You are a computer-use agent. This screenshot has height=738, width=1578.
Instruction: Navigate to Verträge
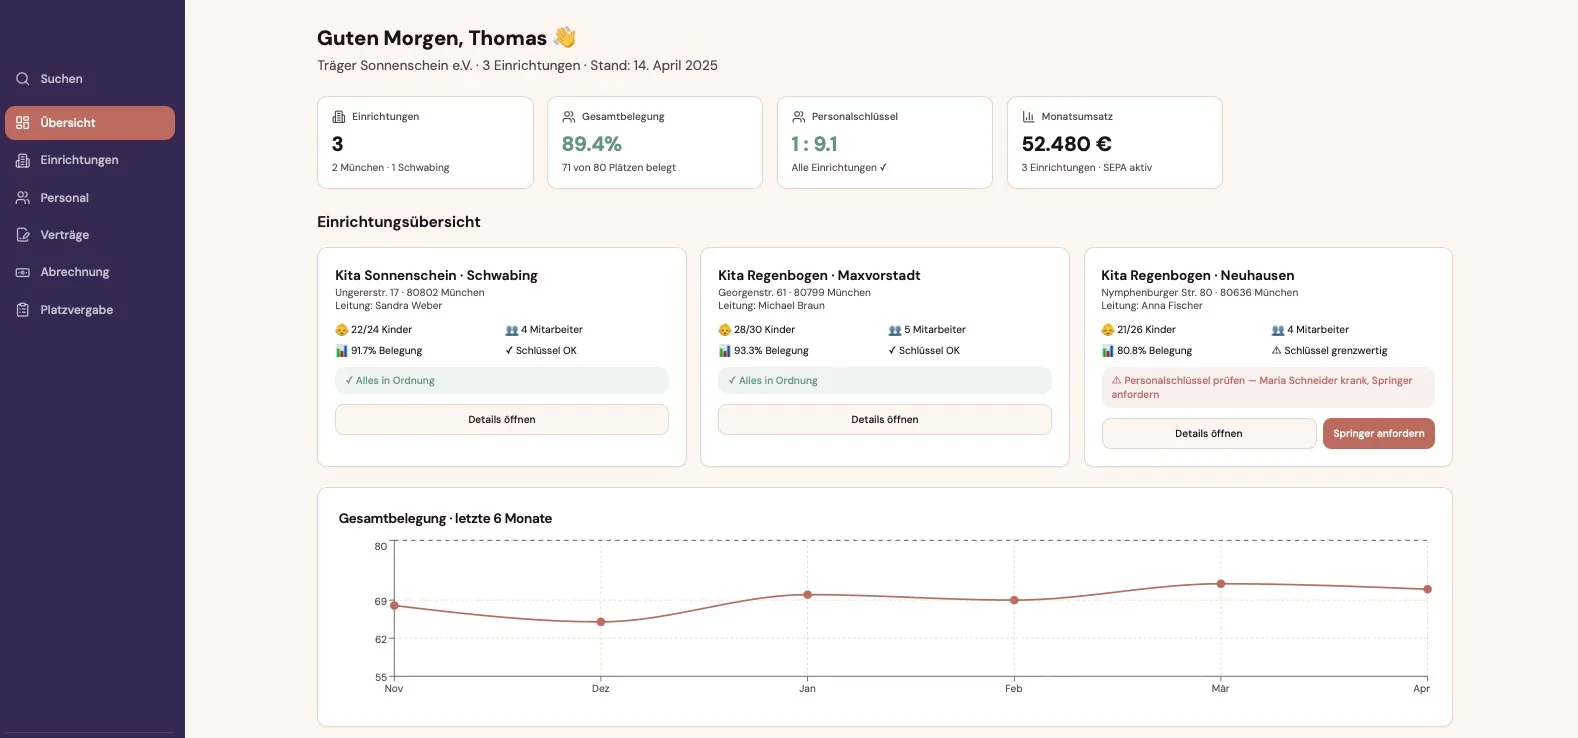(90, 235)
